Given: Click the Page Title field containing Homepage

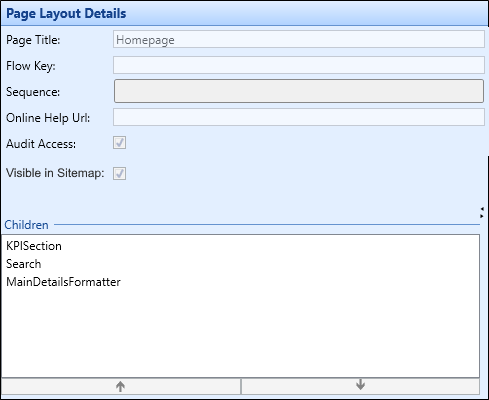Looking at the screenshot, I should pos(299,39).
